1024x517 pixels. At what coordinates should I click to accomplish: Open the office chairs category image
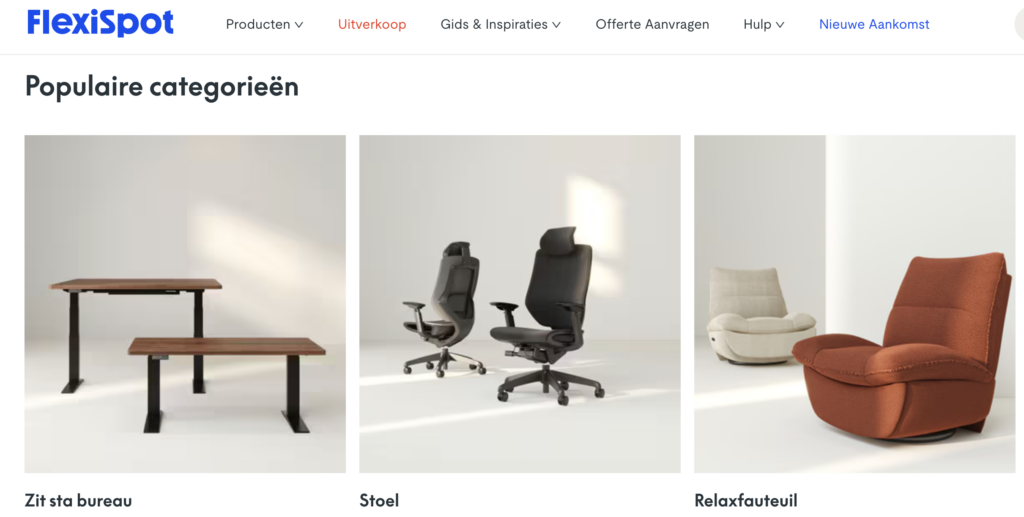[520, 304]
